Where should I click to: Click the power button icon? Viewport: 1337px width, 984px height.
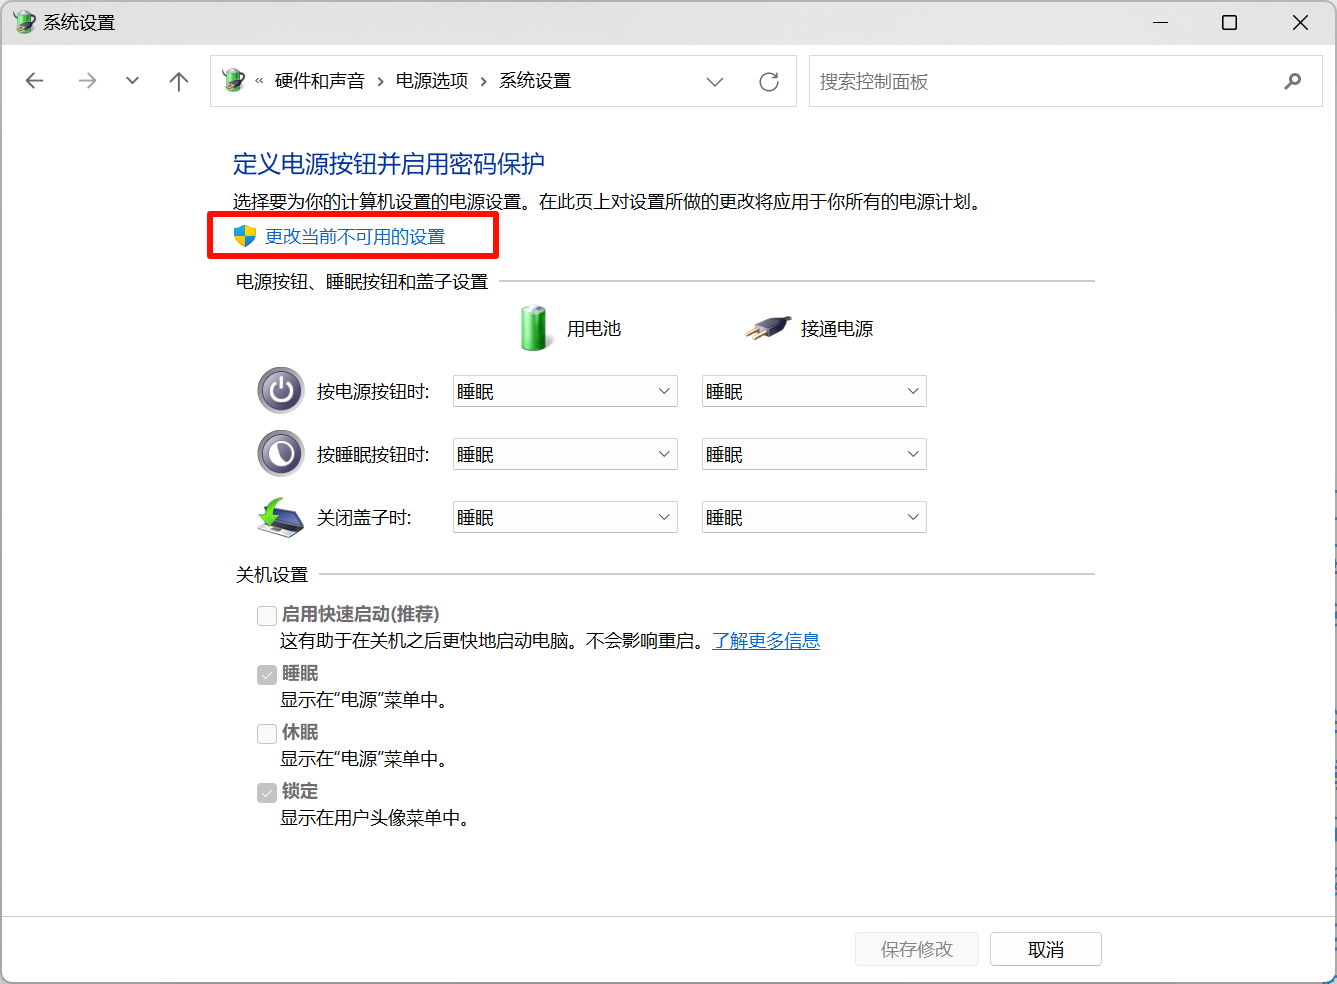click(x=280, y=390)
